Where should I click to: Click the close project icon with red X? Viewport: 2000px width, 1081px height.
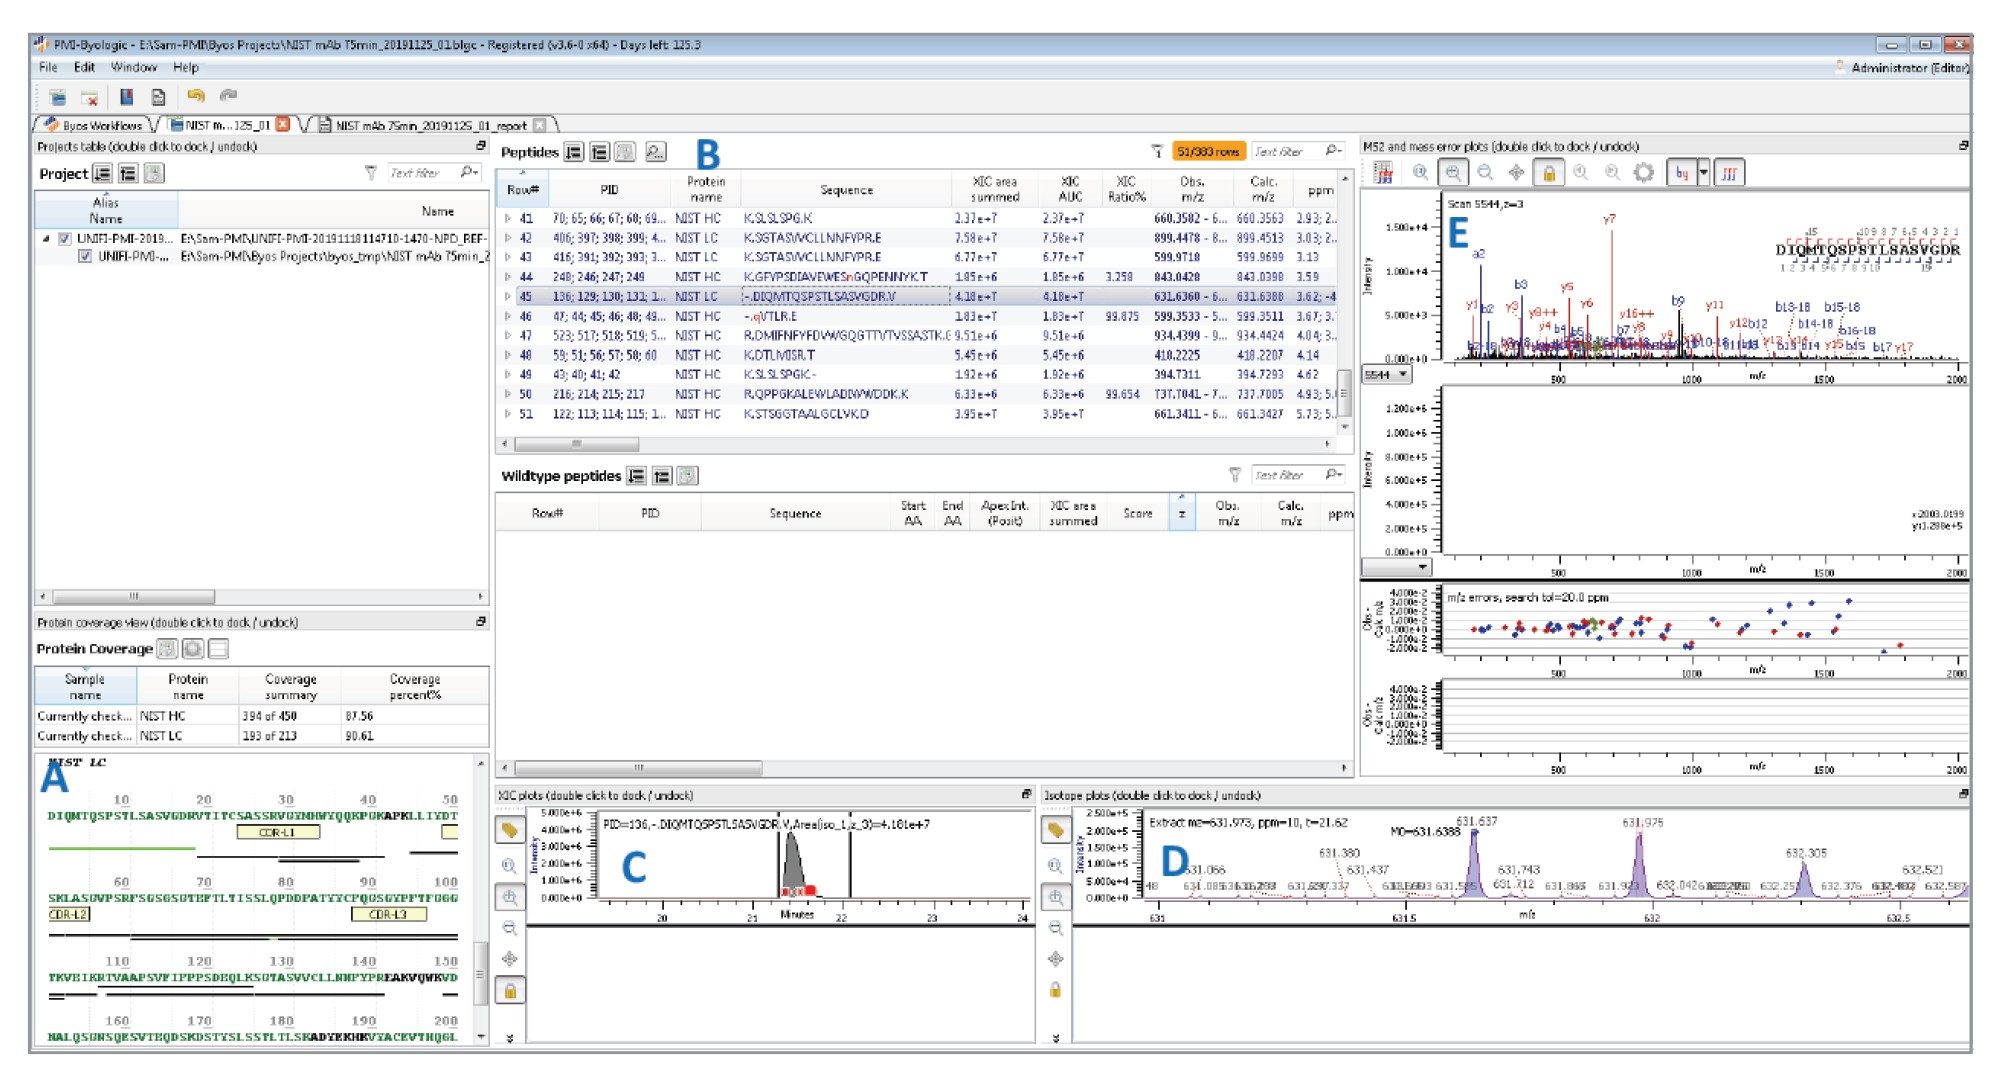tap(90, 97)
